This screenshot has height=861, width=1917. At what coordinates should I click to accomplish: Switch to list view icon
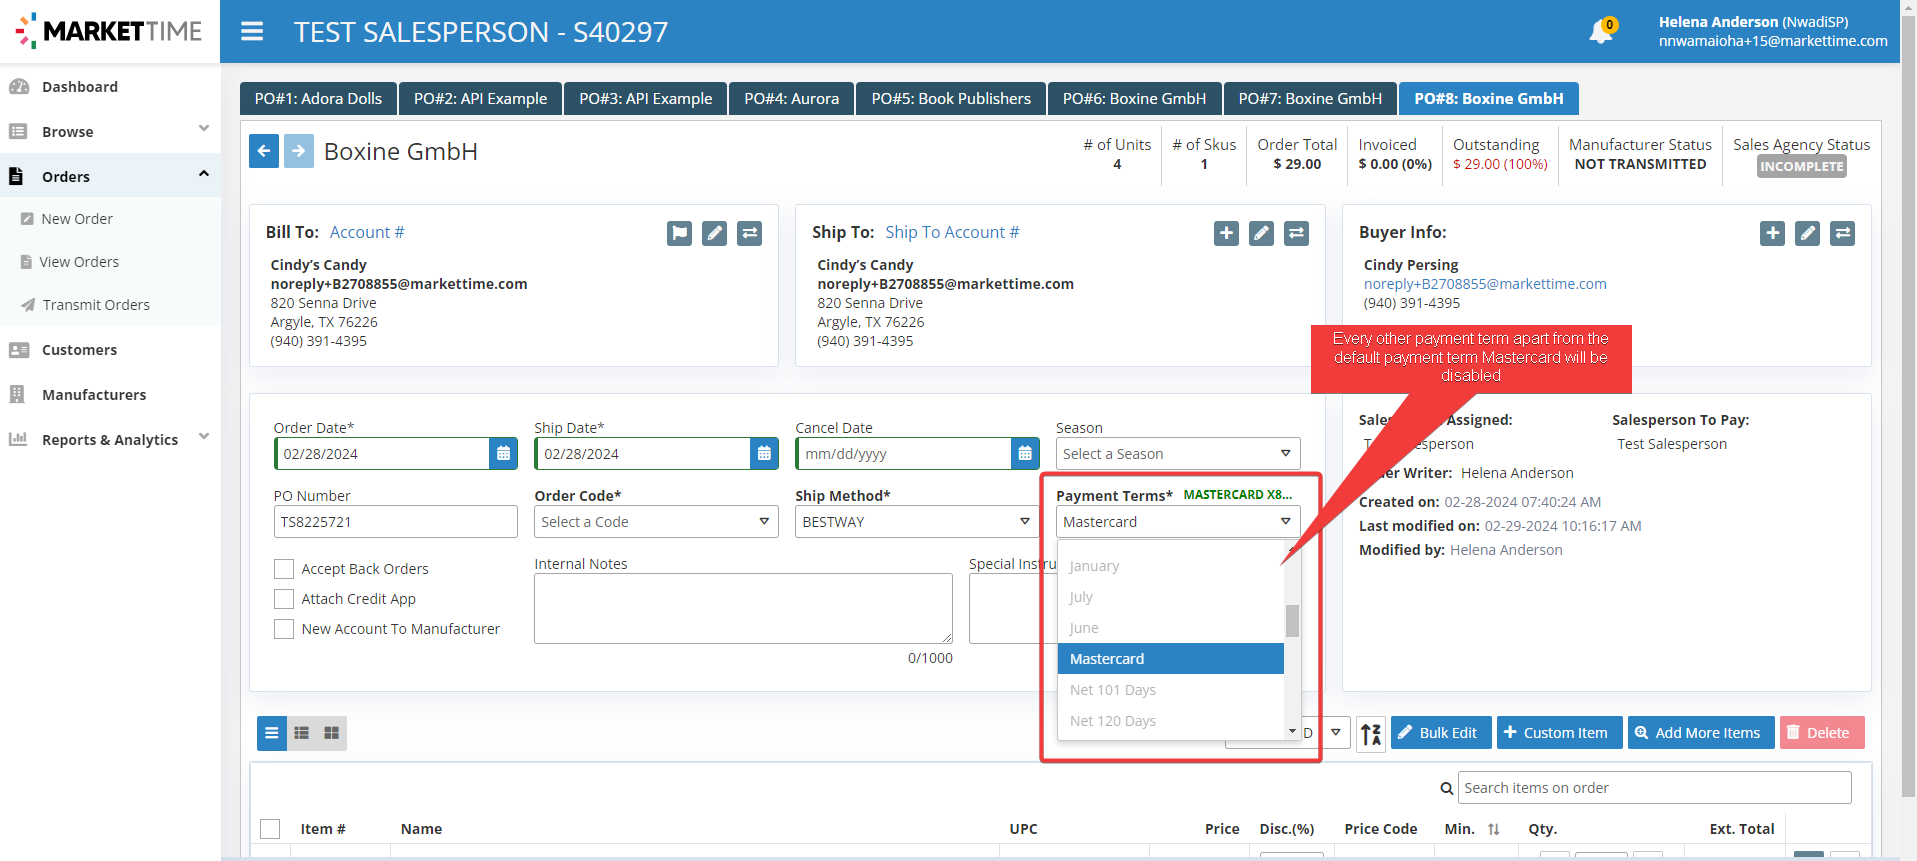click(x=272, y=733)
